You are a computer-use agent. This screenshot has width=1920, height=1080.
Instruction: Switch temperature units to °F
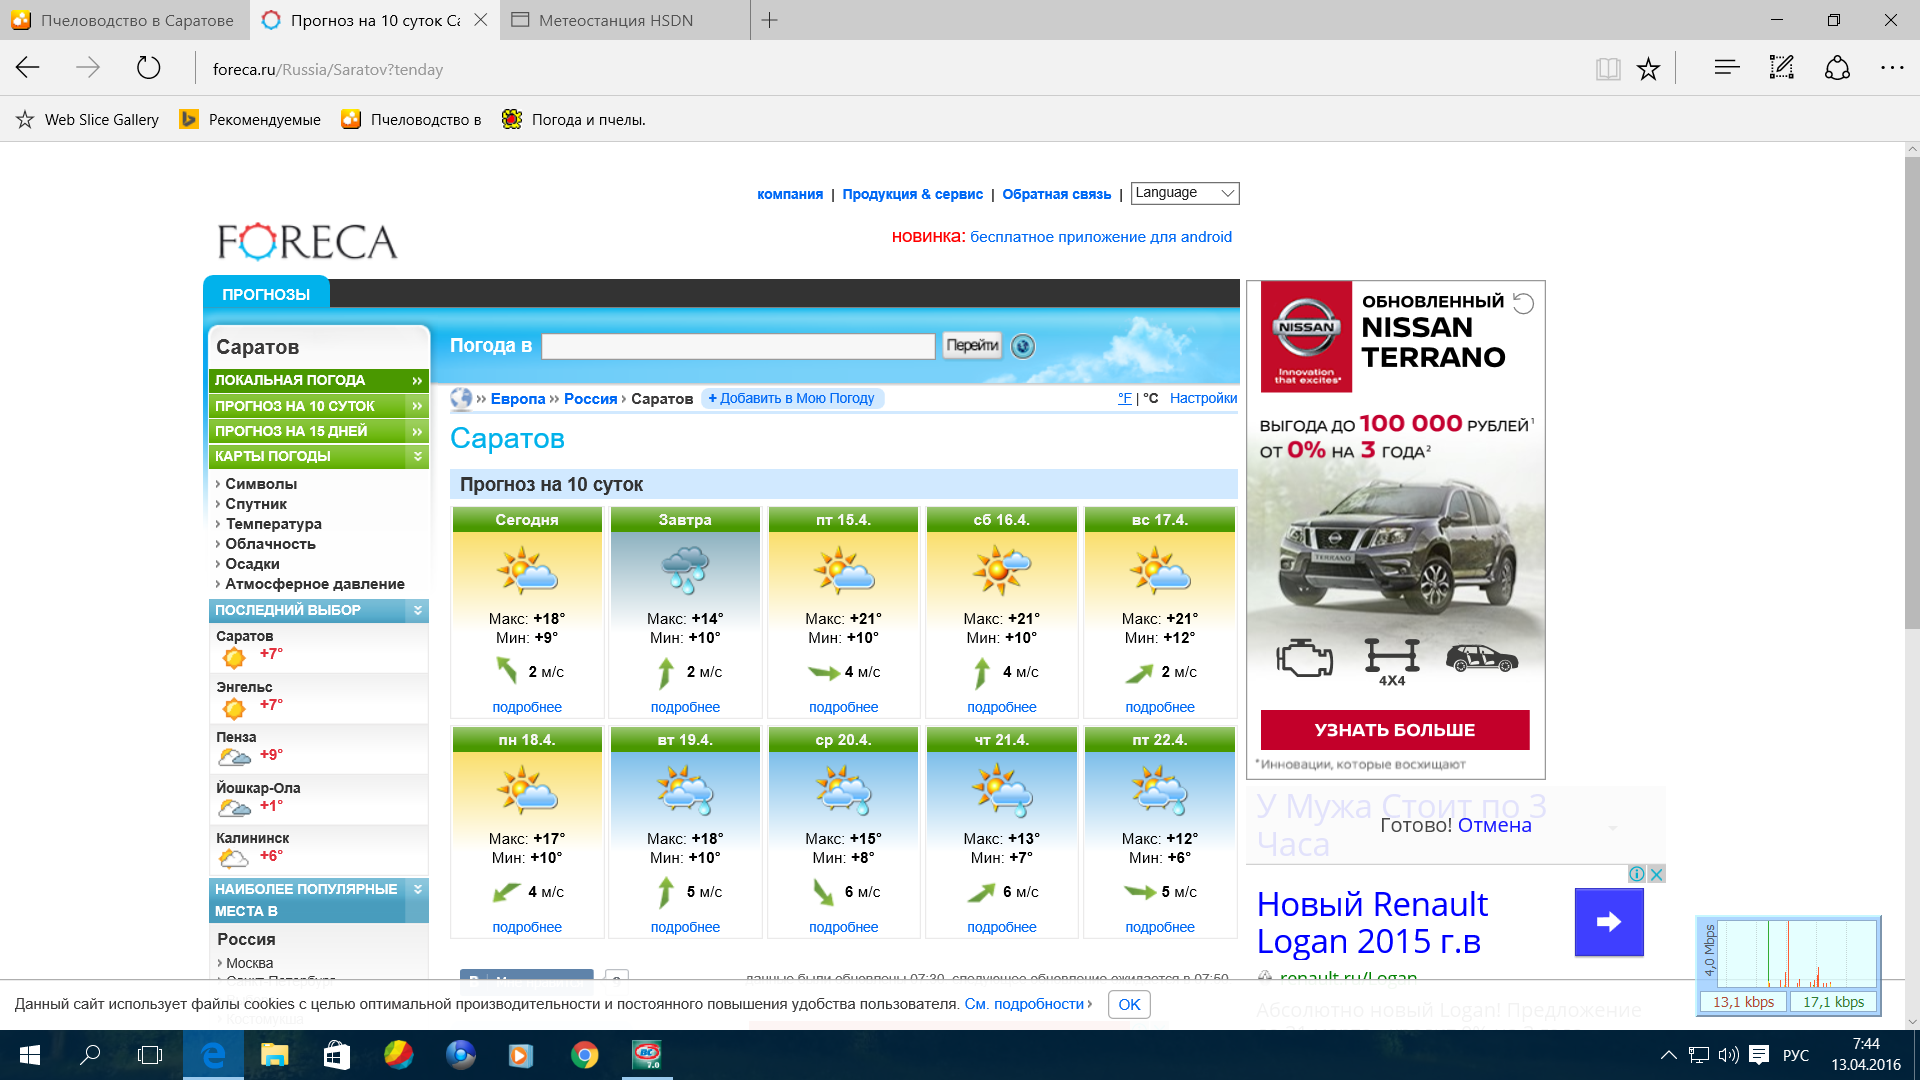pyautogui.click(x=1124, y=398)
